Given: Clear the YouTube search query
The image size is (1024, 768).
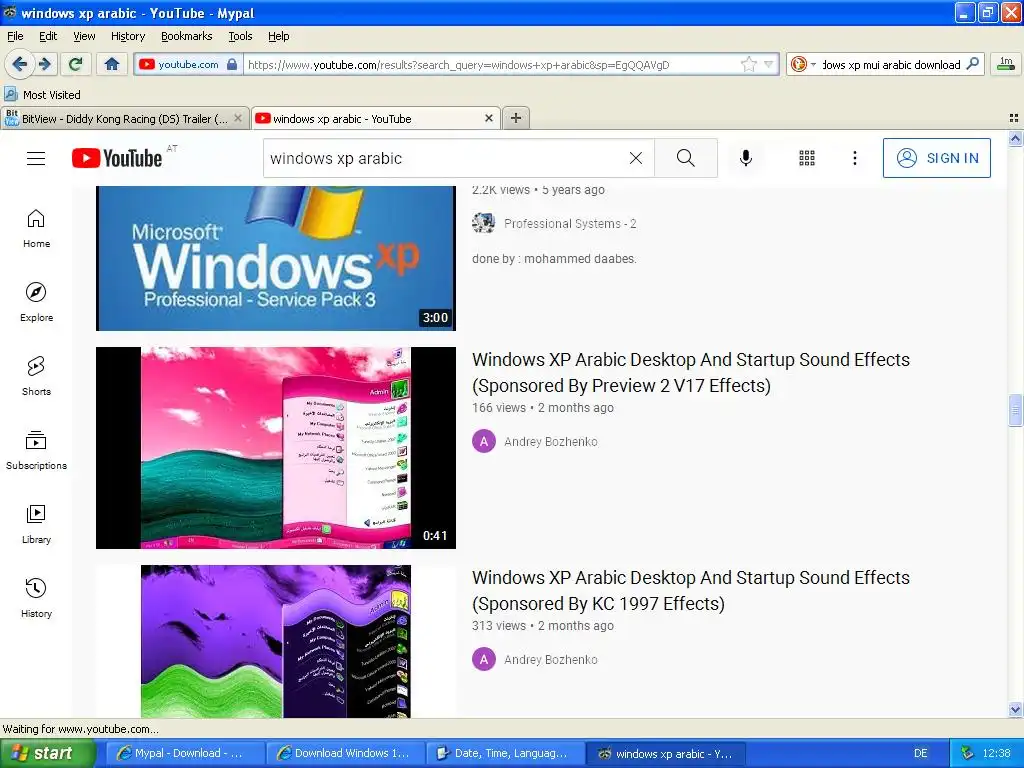Looking at the screenshot, I should pos(635,158).
